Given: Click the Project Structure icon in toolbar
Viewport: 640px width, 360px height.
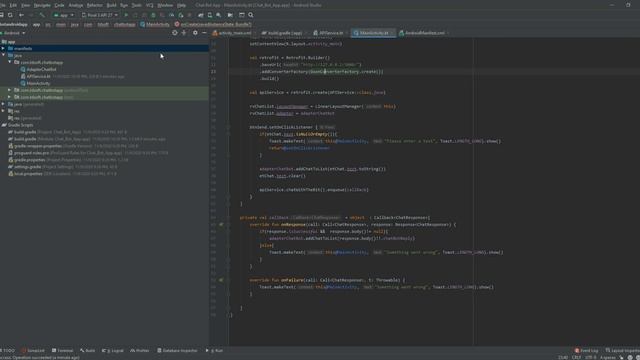Looking at the screenshot, I should (242, 15).
